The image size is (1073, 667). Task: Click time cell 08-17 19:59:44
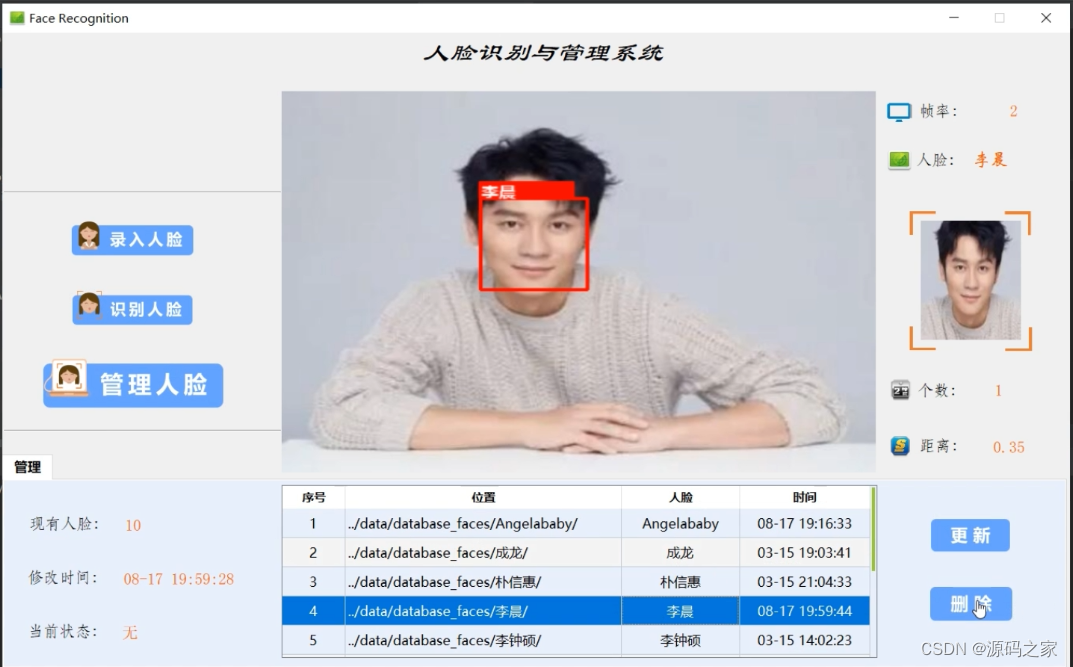coord(805,611)
